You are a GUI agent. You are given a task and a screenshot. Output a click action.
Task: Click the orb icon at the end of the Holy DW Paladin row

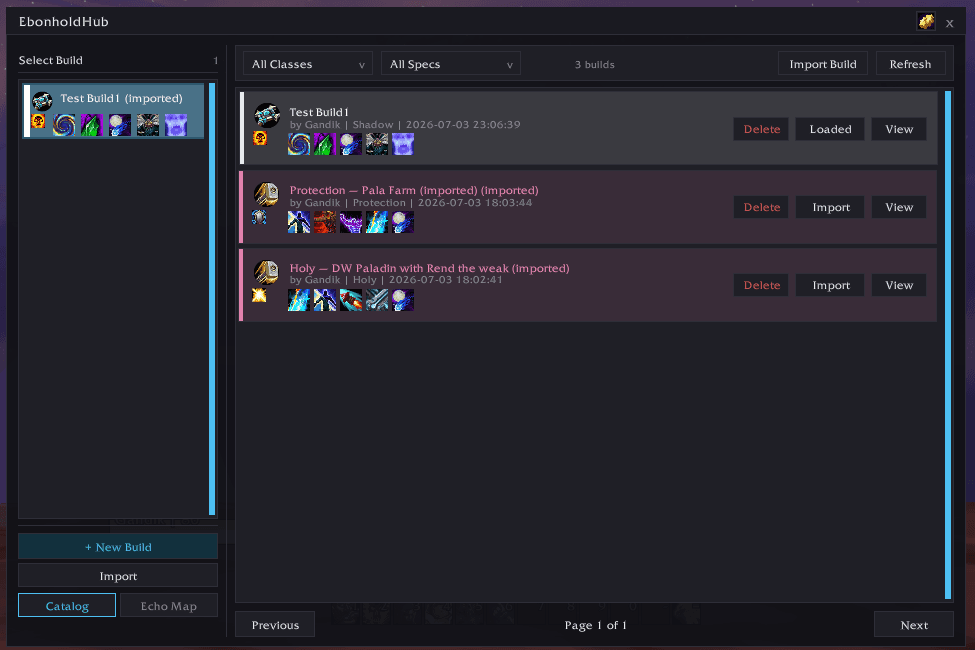click(403, 300)
